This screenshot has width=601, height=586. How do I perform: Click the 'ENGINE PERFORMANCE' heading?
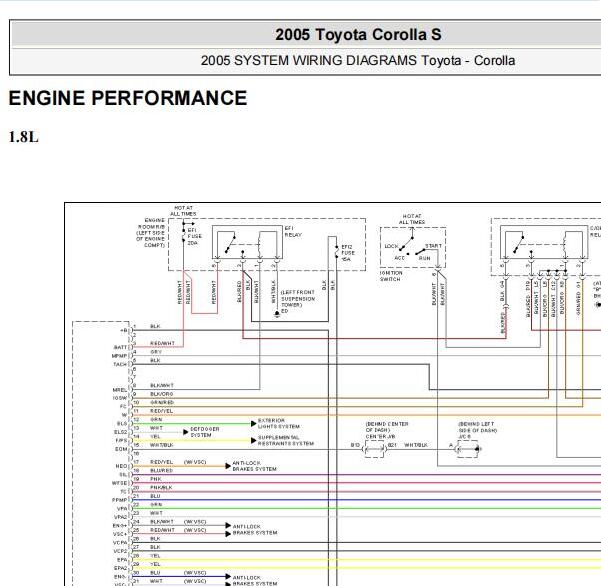128,98
